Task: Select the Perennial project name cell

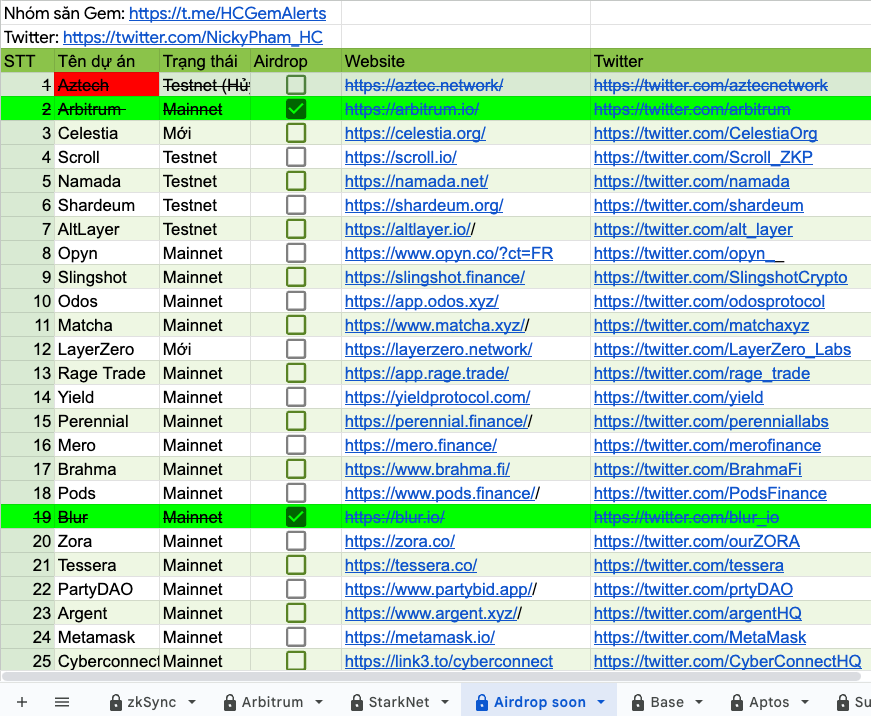Action: [107, 421]
